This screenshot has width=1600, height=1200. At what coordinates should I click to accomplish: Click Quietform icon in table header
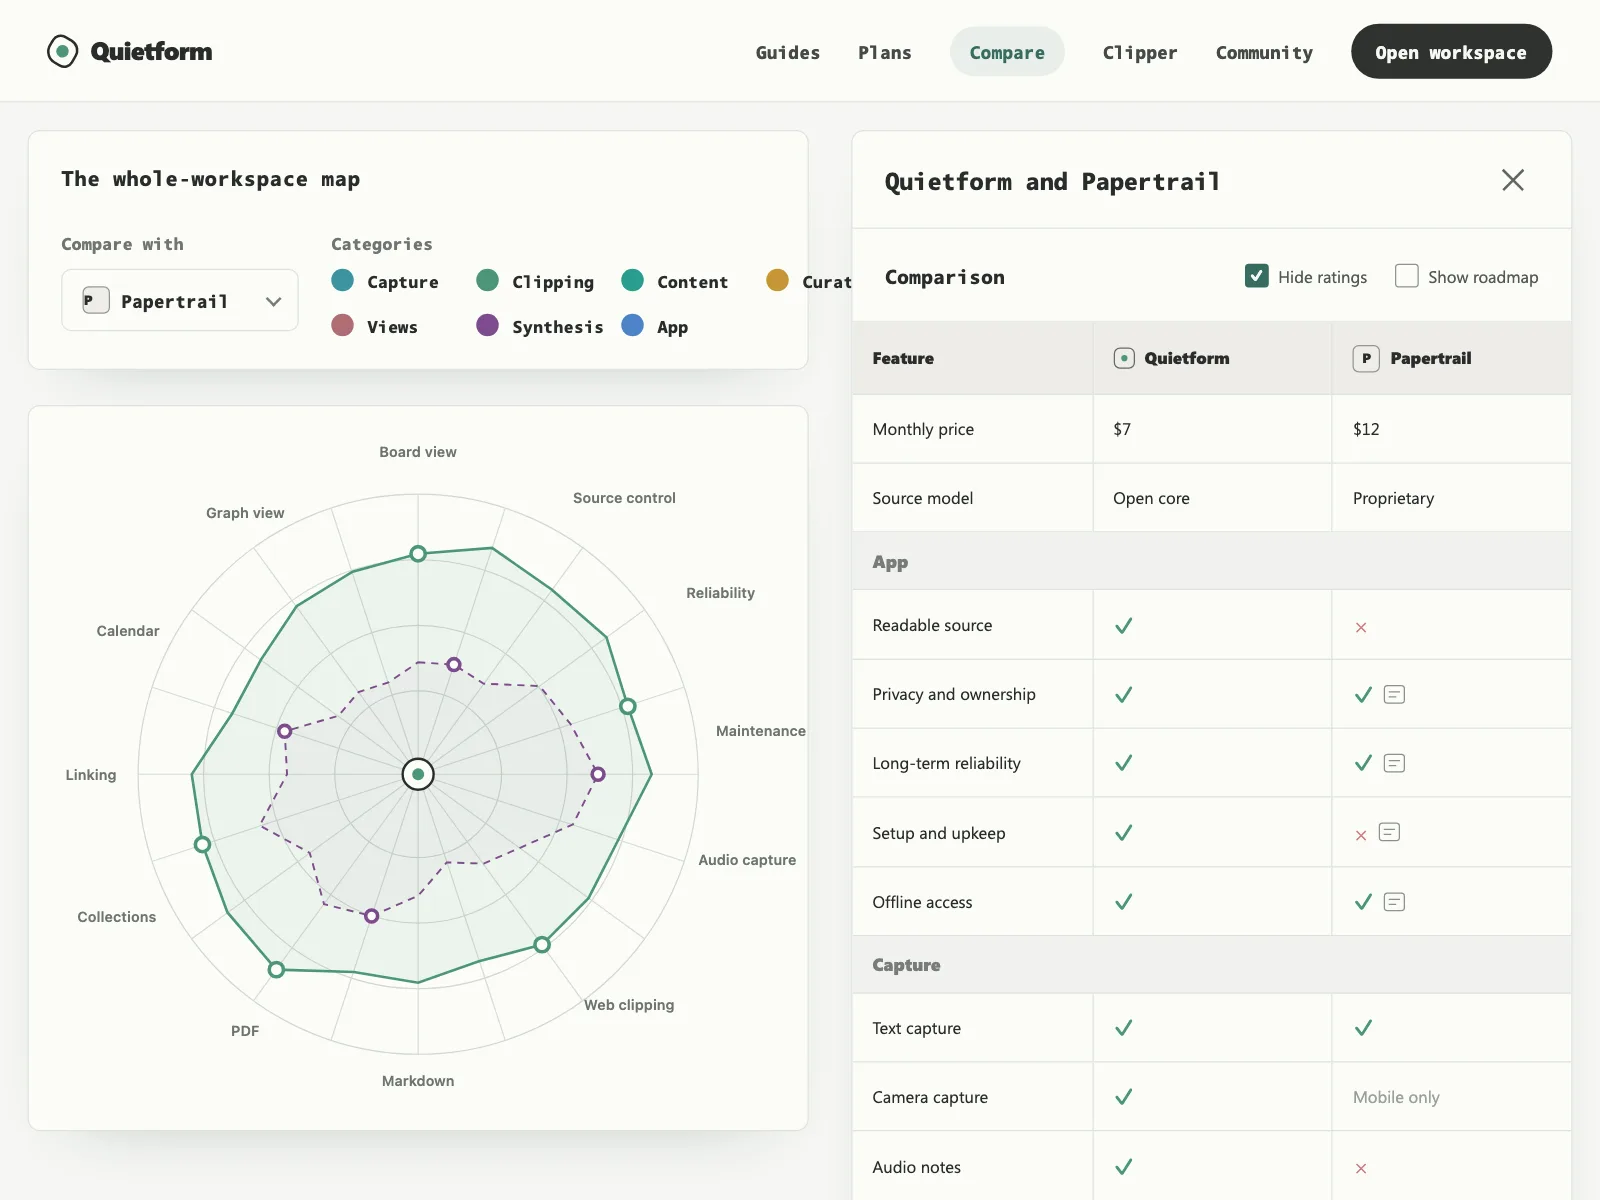point(1124,358)
